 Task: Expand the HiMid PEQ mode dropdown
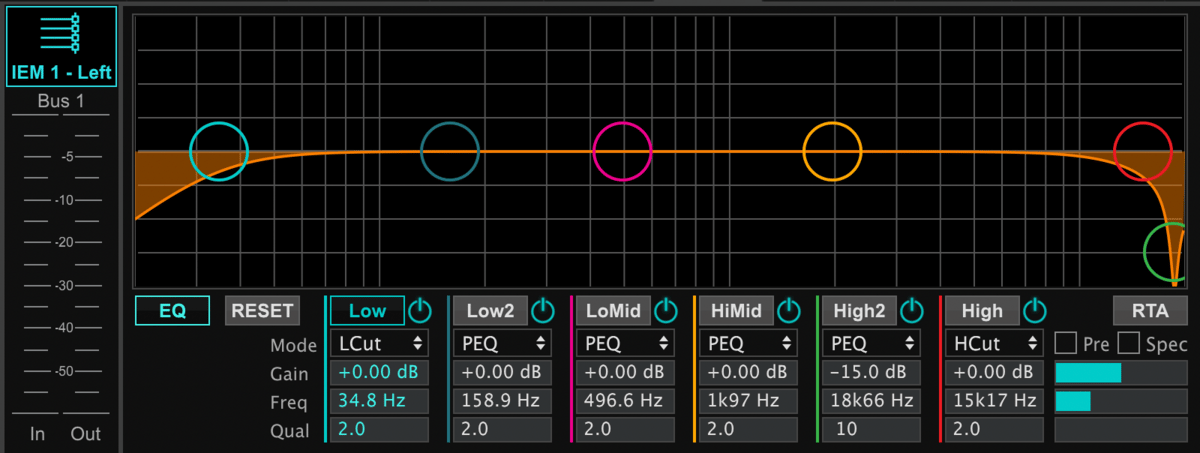pos(747,343)
